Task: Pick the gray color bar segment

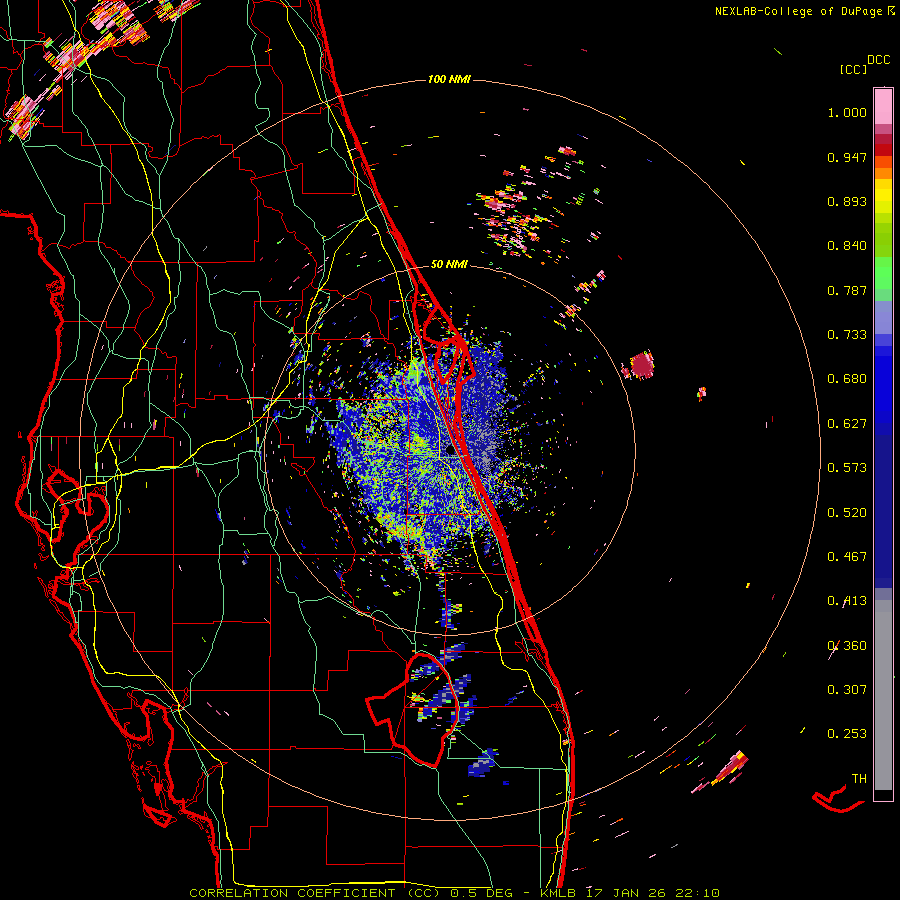Action: [883, 695]
